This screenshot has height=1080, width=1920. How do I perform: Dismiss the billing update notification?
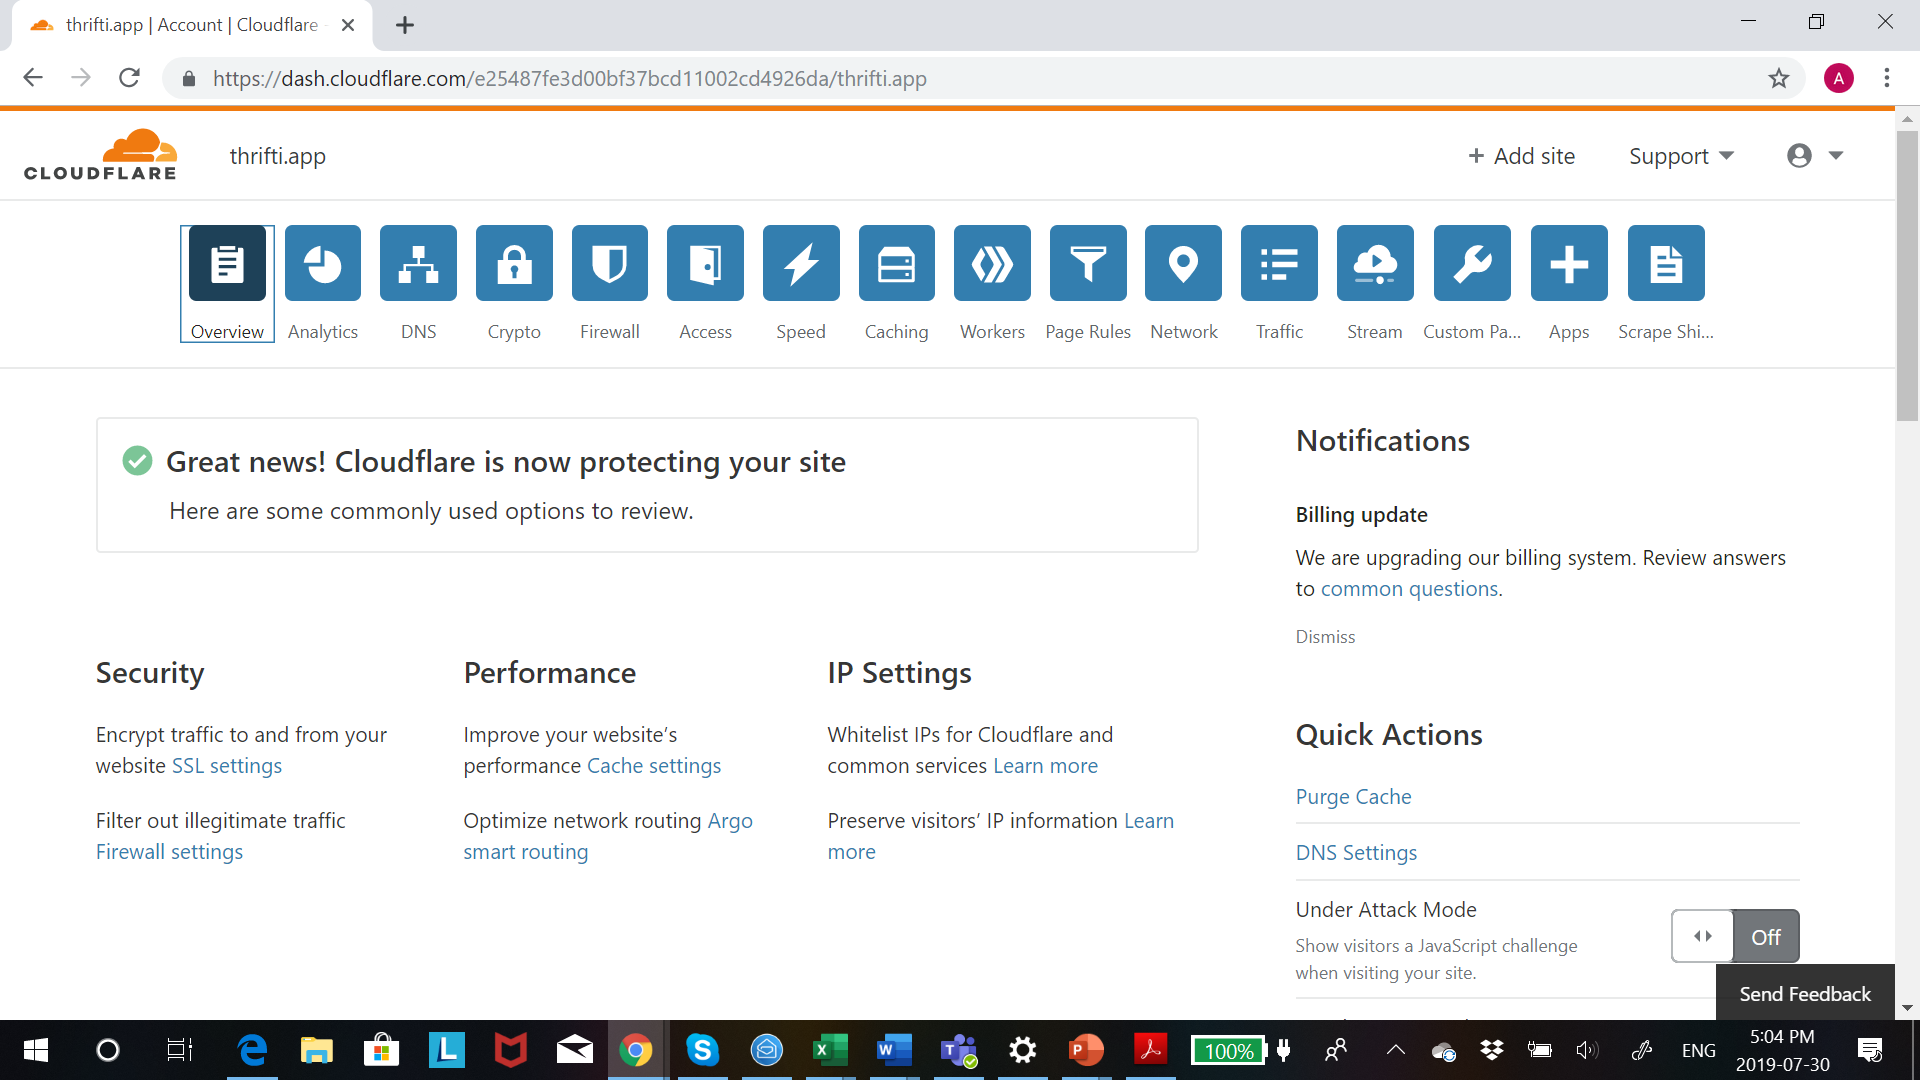pyautogui.click(x=1325, y=637)
